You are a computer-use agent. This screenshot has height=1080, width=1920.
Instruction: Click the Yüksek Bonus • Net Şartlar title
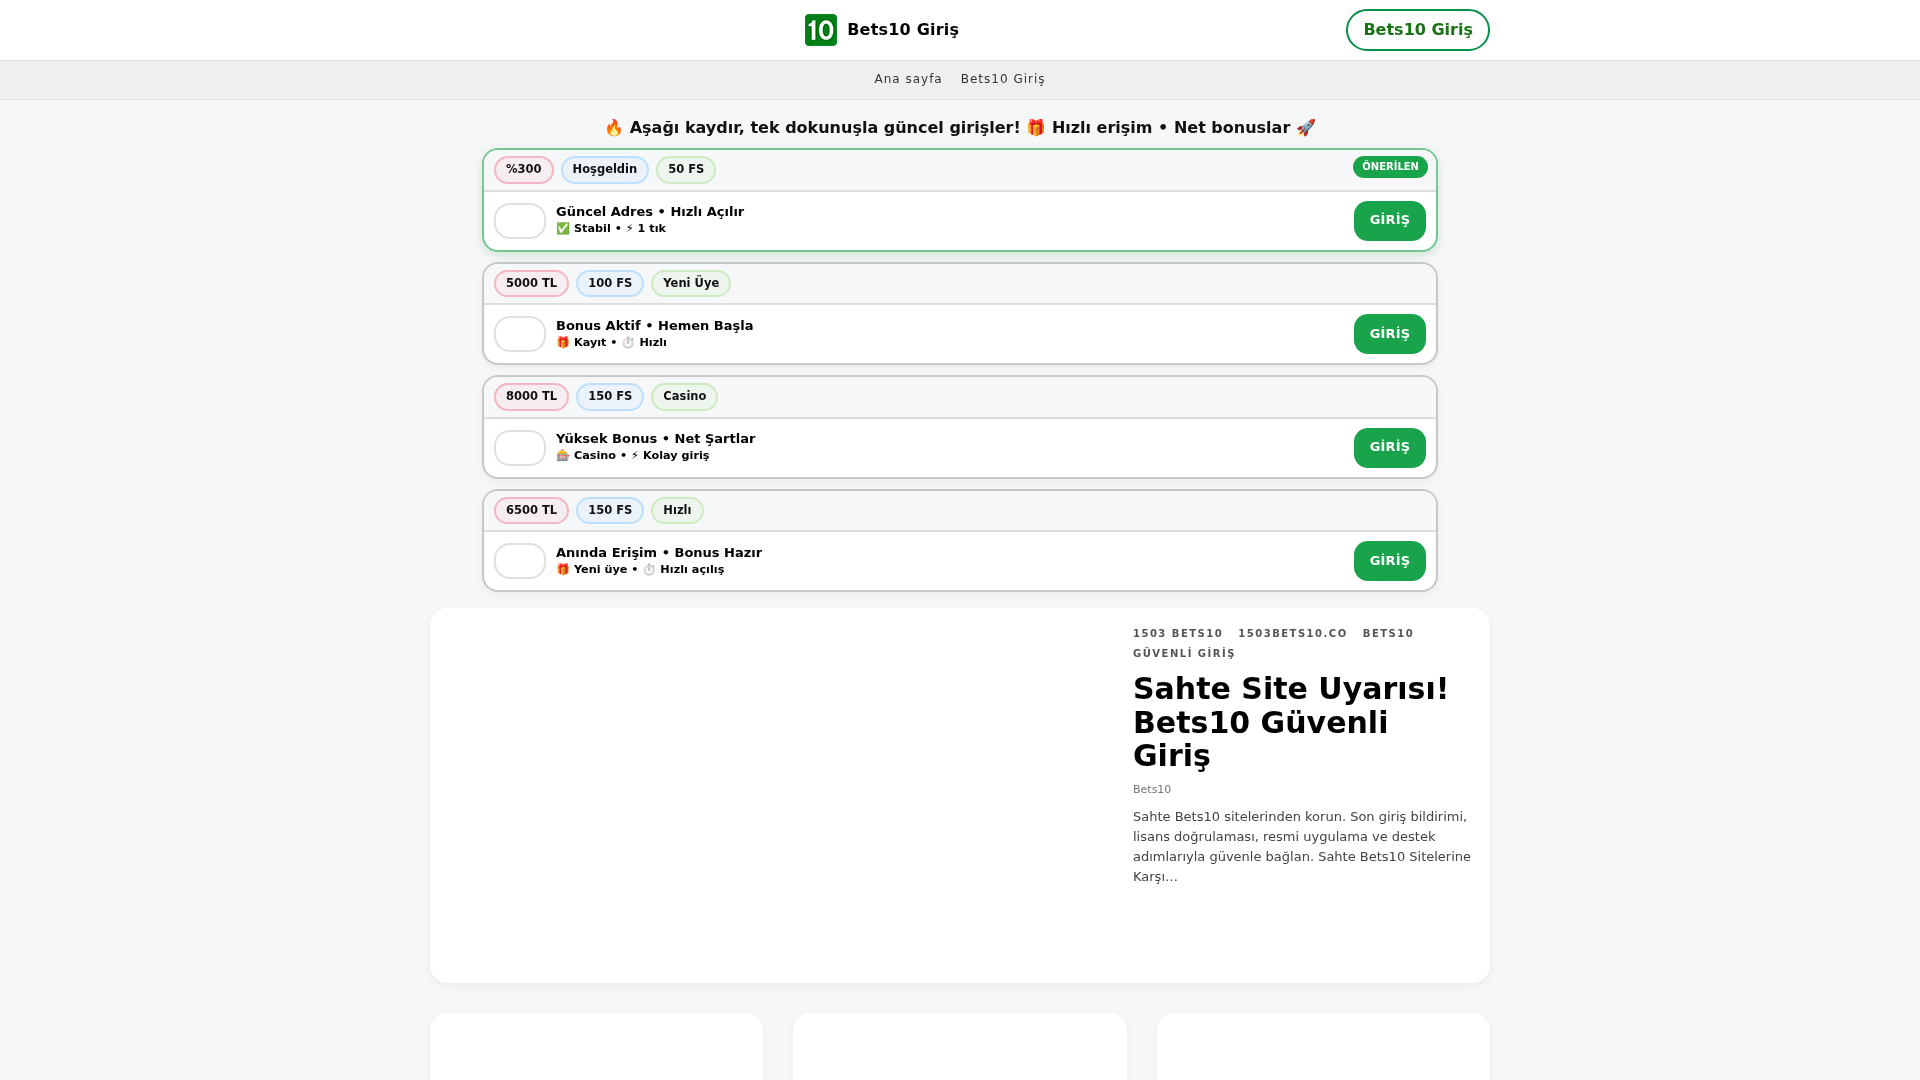coord(656,439)
